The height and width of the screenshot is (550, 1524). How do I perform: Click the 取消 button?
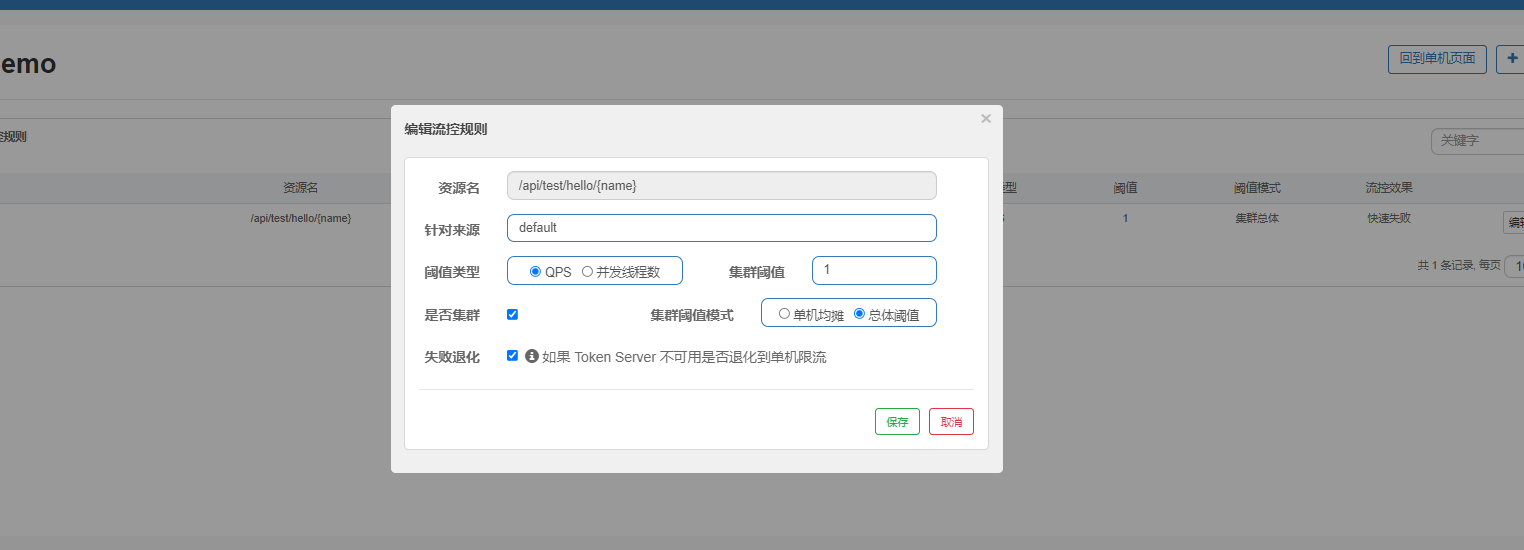coord(951,422)
